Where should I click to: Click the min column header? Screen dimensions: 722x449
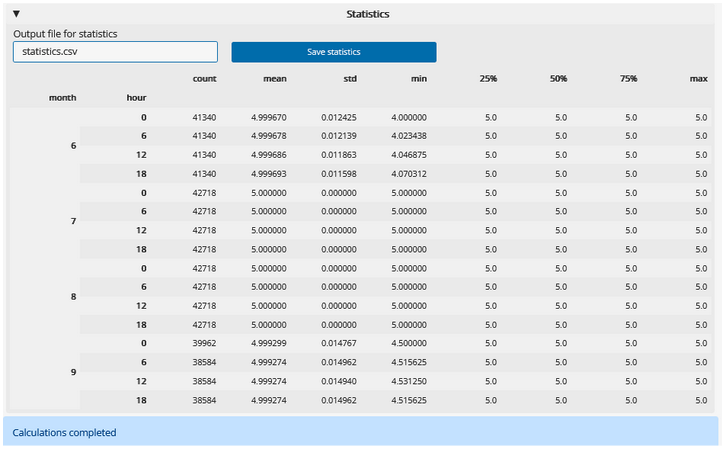[x=419, y=79]
